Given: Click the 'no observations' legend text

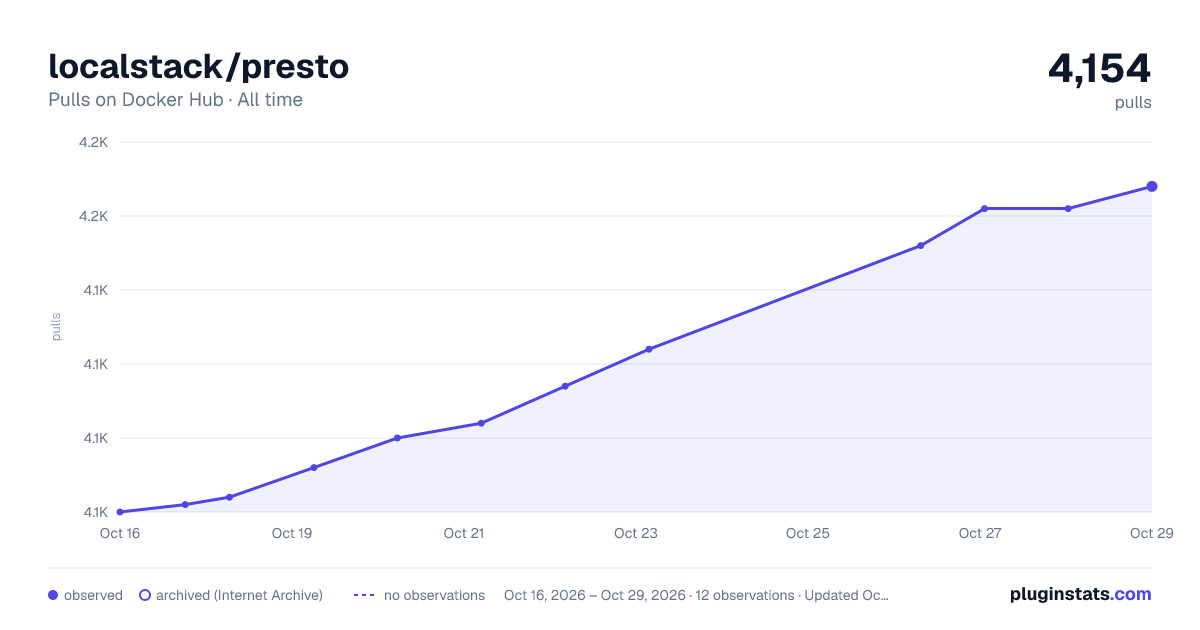Looking at the screenshot, I should (434, 595).
